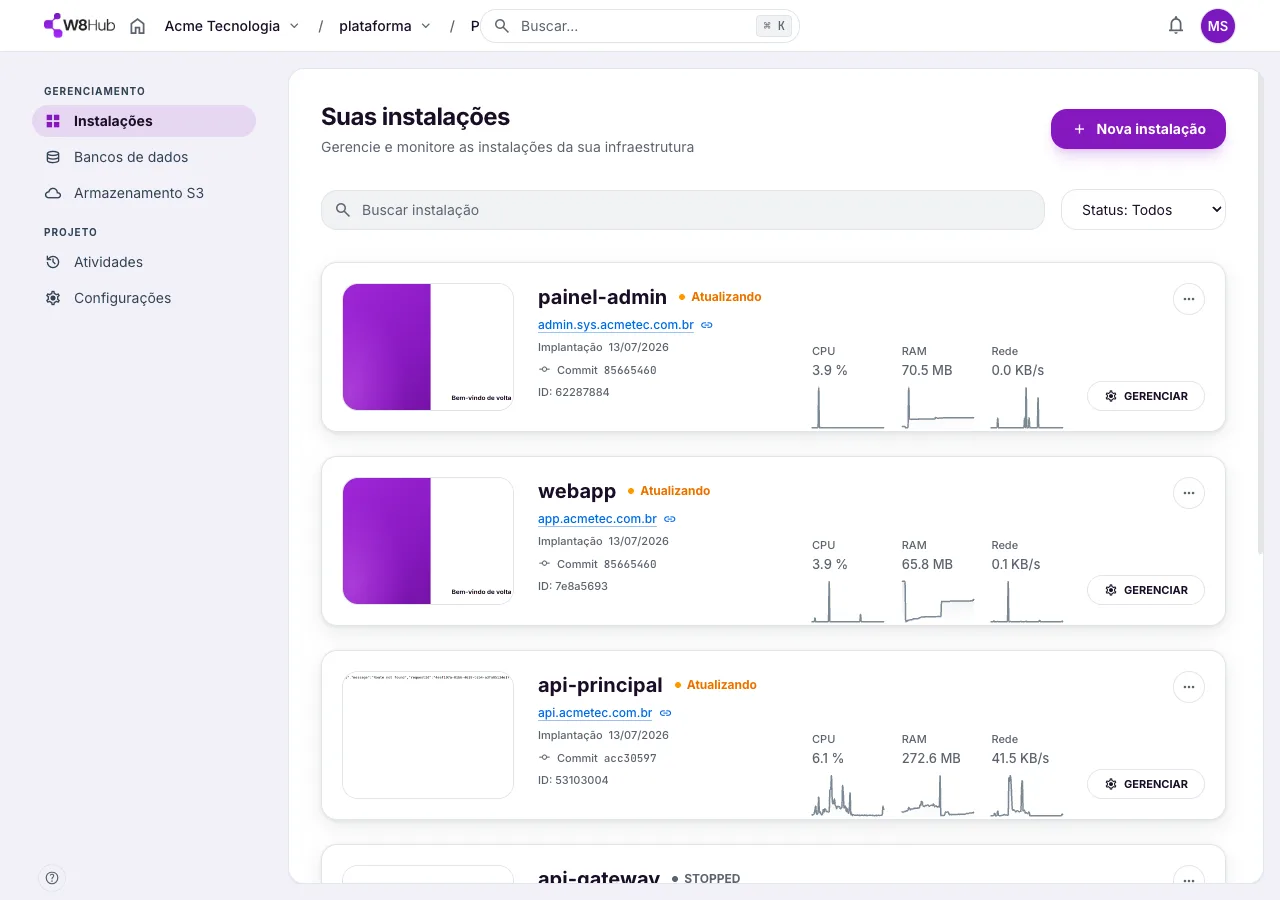Image resolution: width=1280 pixels, height=900 pixels.
Task: Click the api-principal installation title
Action: 600,685
